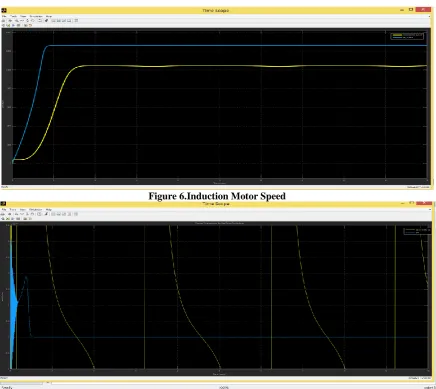Maximize the top Time Scope window

click(411, 10)
